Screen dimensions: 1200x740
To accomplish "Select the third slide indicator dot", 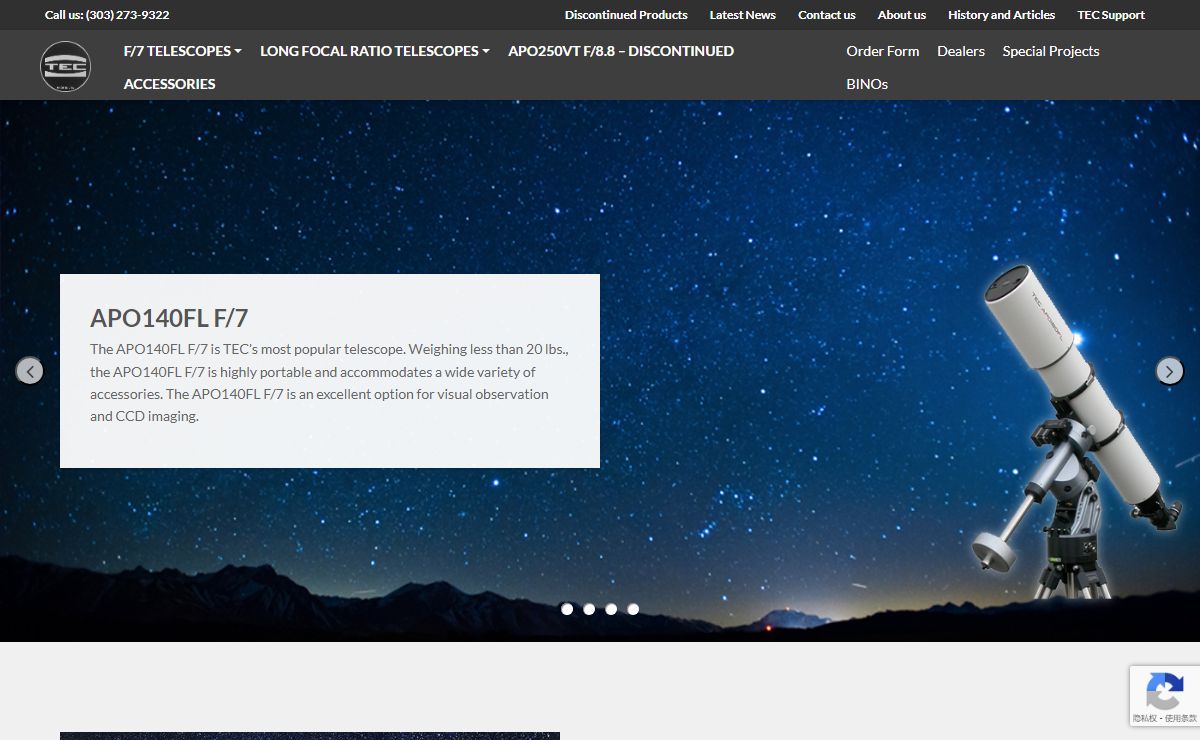I will pos(611,609).
